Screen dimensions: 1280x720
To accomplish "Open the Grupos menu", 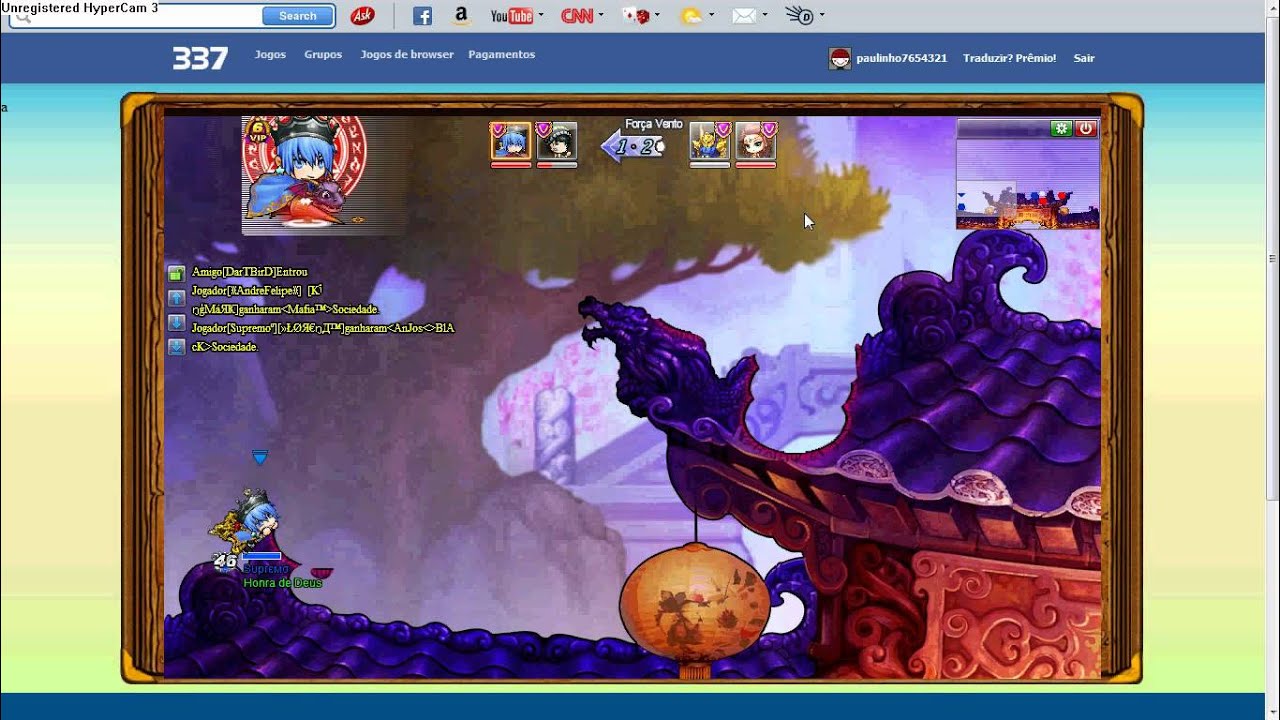I will (x=323, y=55).
